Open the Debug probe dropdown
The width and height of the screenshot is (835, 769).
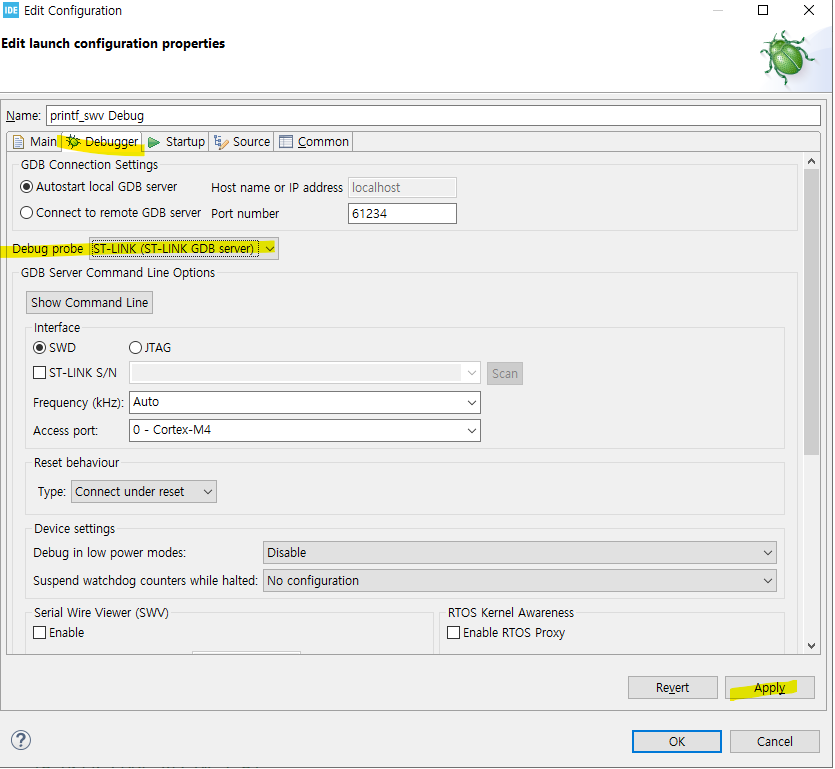point(184,249)
